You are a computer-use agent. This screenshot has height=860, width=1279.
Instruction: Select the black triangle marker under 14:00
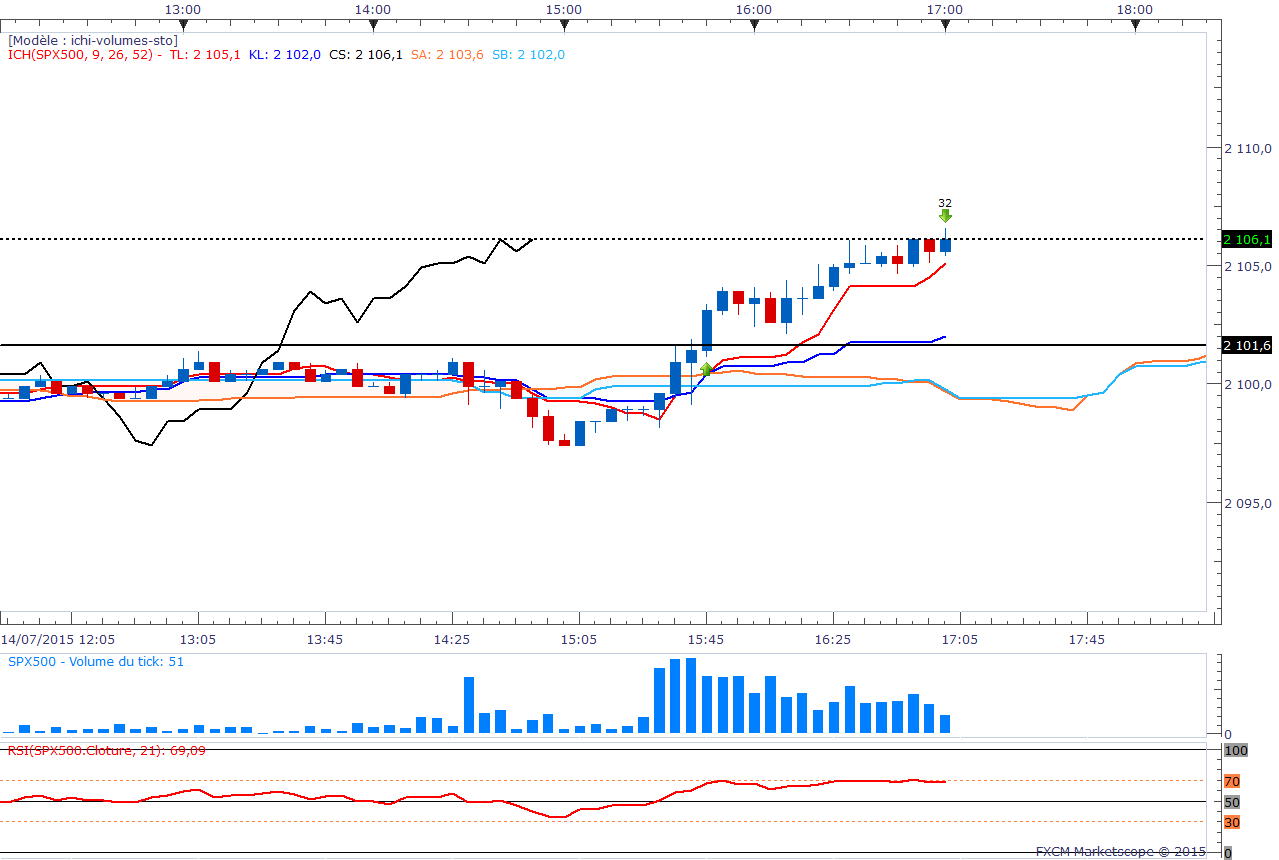tap(373, 25)
